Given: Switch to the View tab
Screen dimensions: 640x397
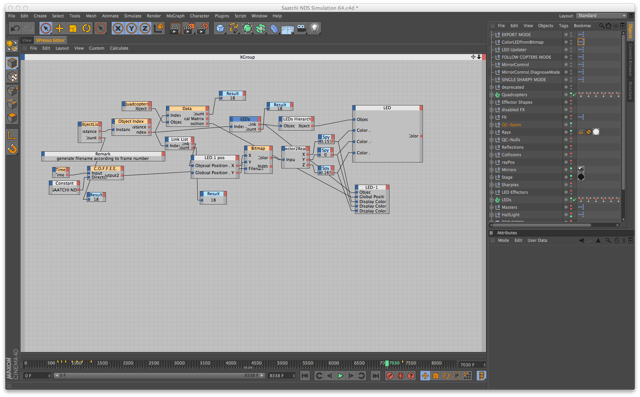Looking at the screenshot, I should (x=27, y=40).
